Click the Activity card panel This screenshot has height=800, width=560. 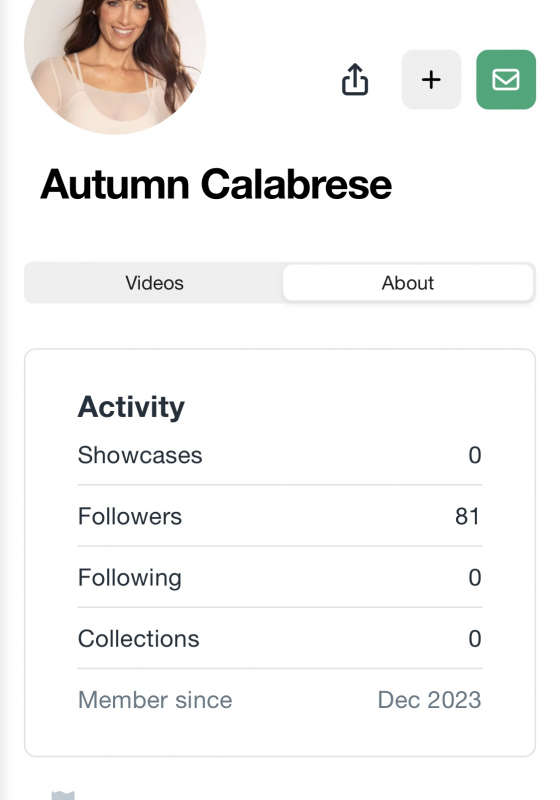click(280, 553)
